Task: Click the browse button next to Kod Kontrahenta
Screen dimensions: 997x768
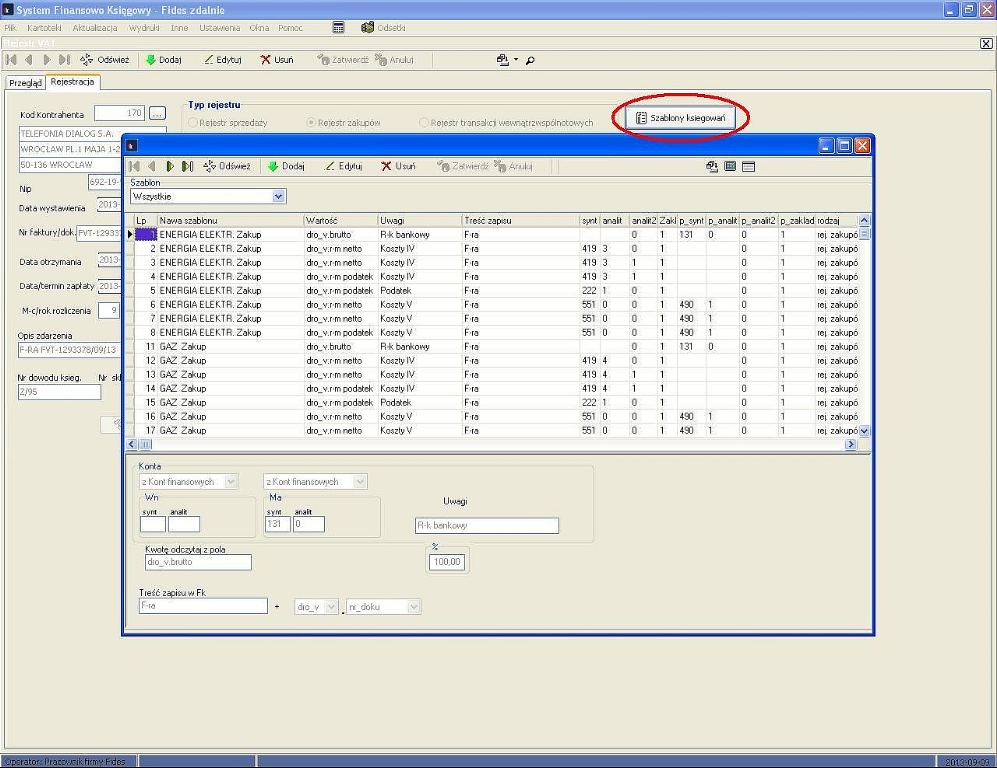Action: point(157,113)
